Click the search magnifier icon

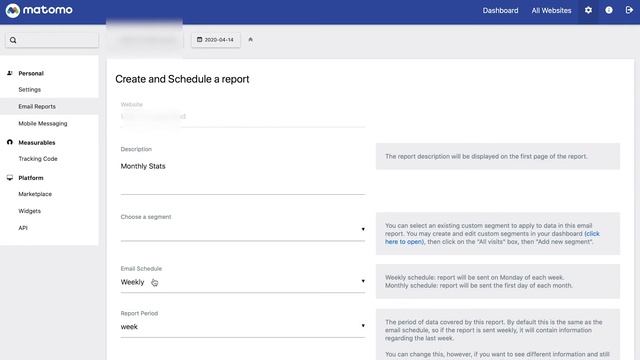13,40
